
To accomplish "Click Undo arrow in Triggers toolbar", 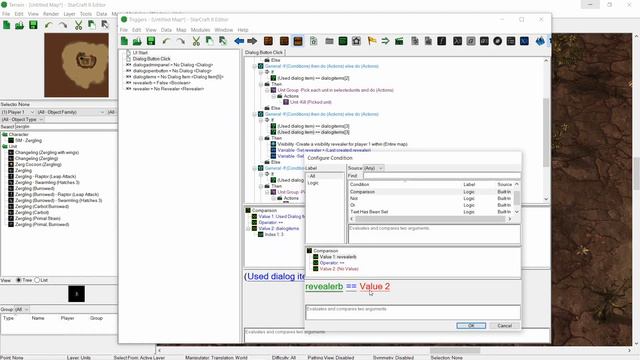I will (x=166, y=41).
